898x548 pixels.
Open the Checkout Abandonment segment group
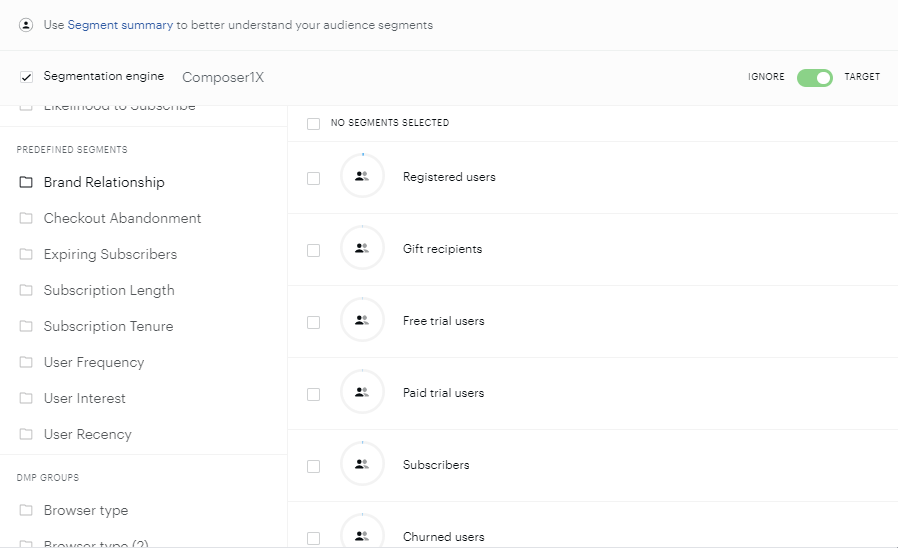123,218
